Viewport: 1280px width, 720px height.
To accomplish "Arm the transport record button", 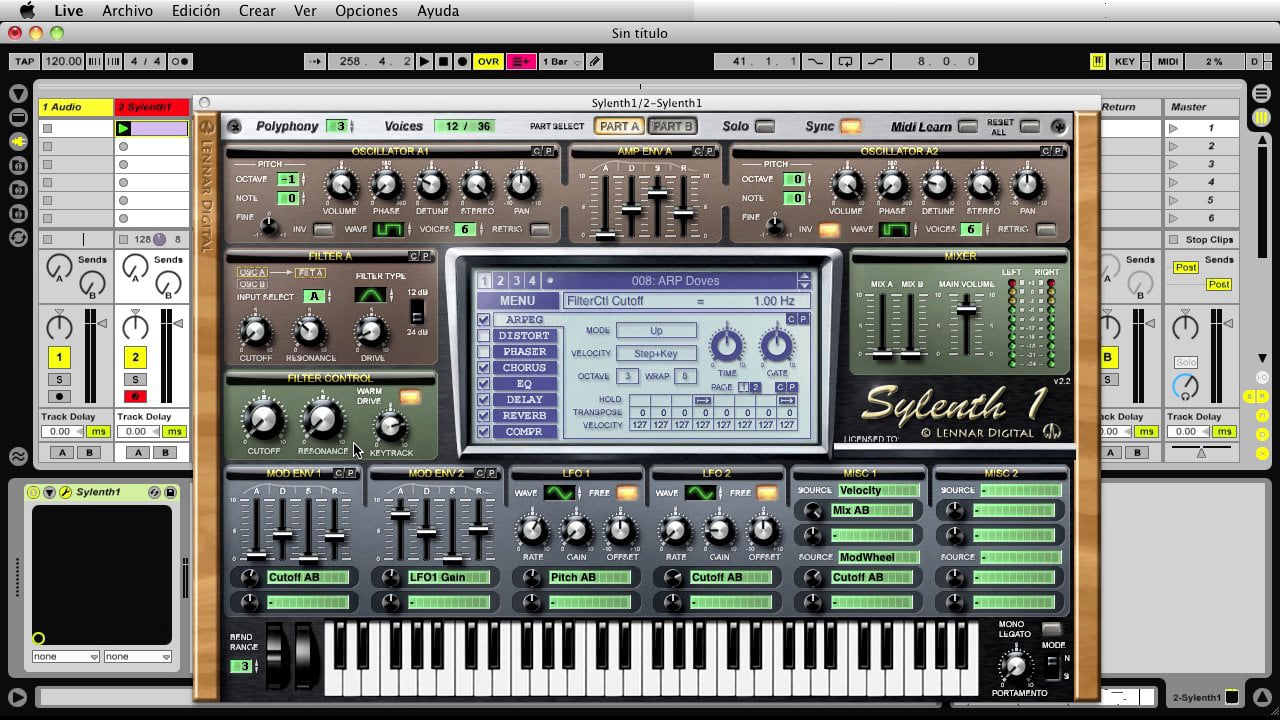I will [x=462, y=61].
